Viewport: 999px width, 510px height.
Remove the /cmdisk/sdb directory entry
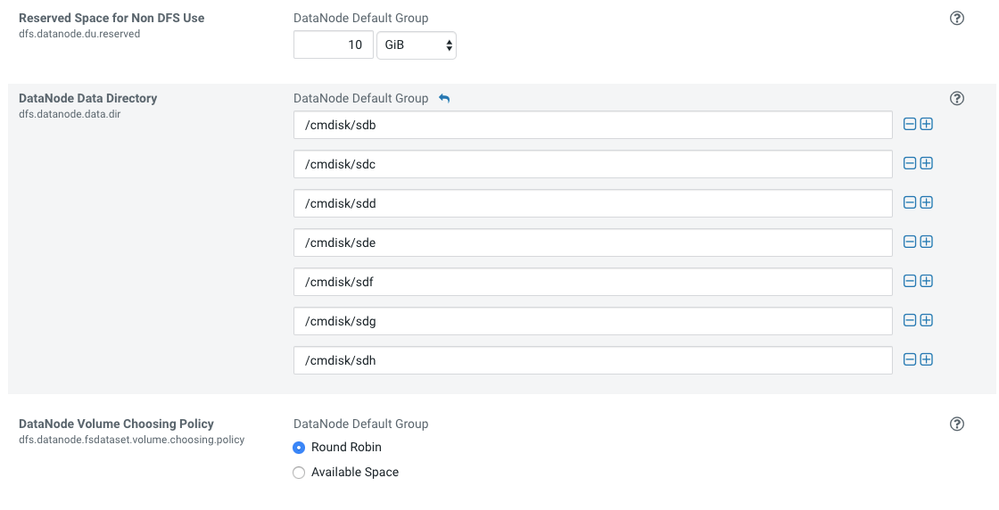pos(910,124)
